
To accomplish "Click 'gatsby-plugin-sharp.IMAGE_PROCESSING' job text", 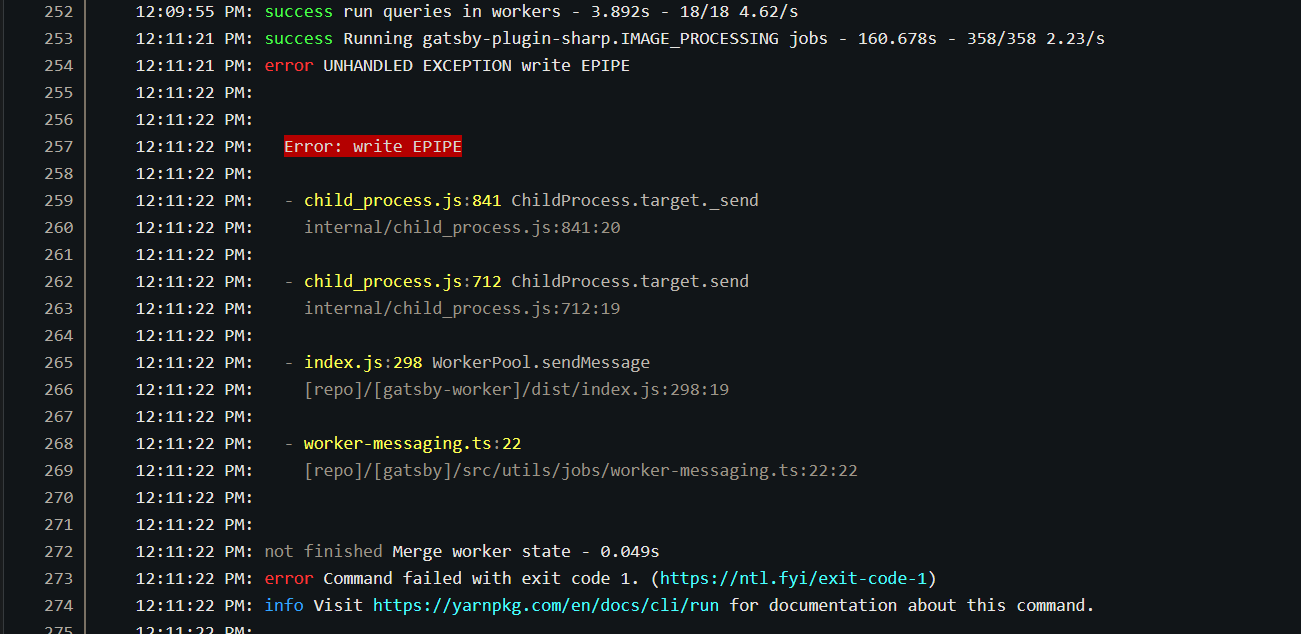I will (x=601, y=39).
